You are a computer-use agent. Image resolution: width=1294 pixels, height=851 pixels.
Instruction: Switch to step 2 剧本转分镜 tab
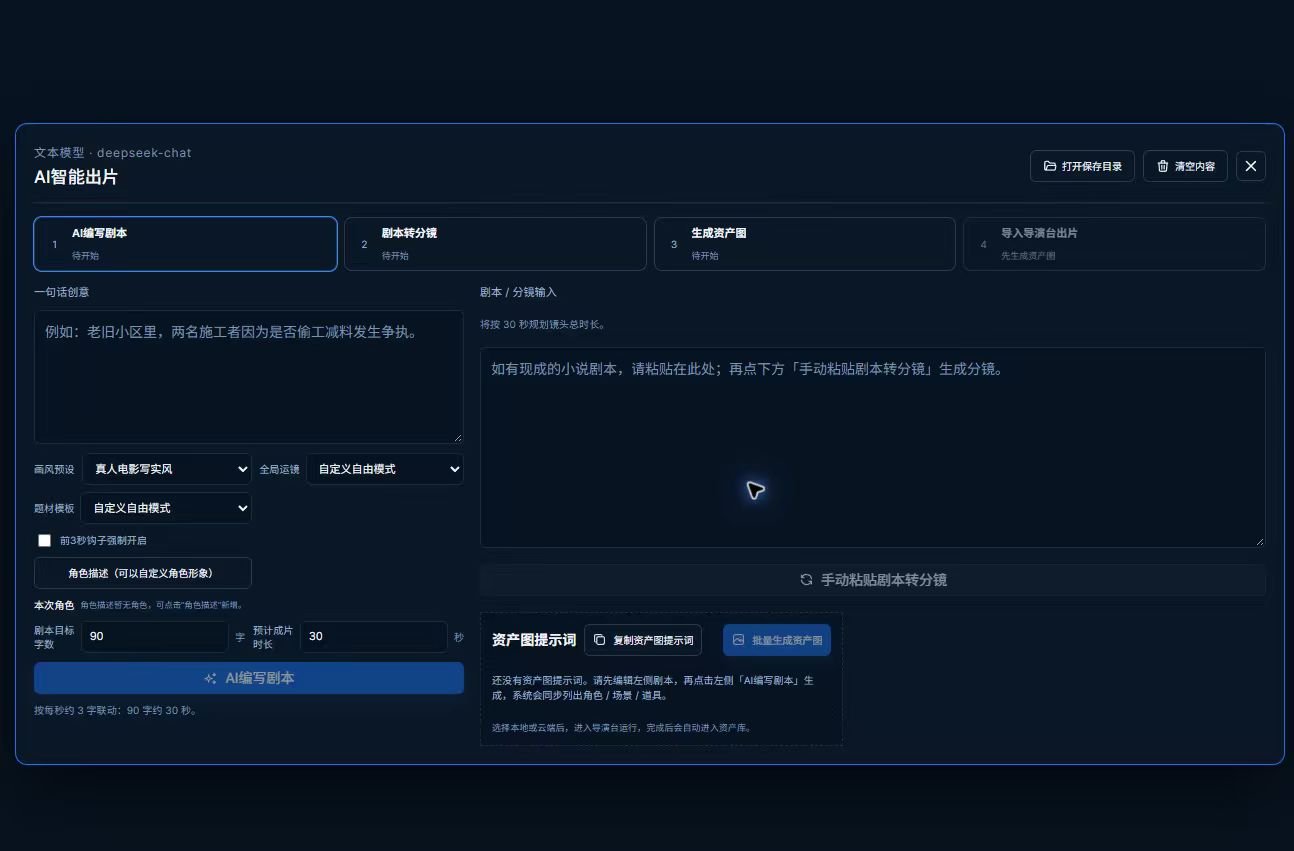pyautogui.click(x=495, y=244)
